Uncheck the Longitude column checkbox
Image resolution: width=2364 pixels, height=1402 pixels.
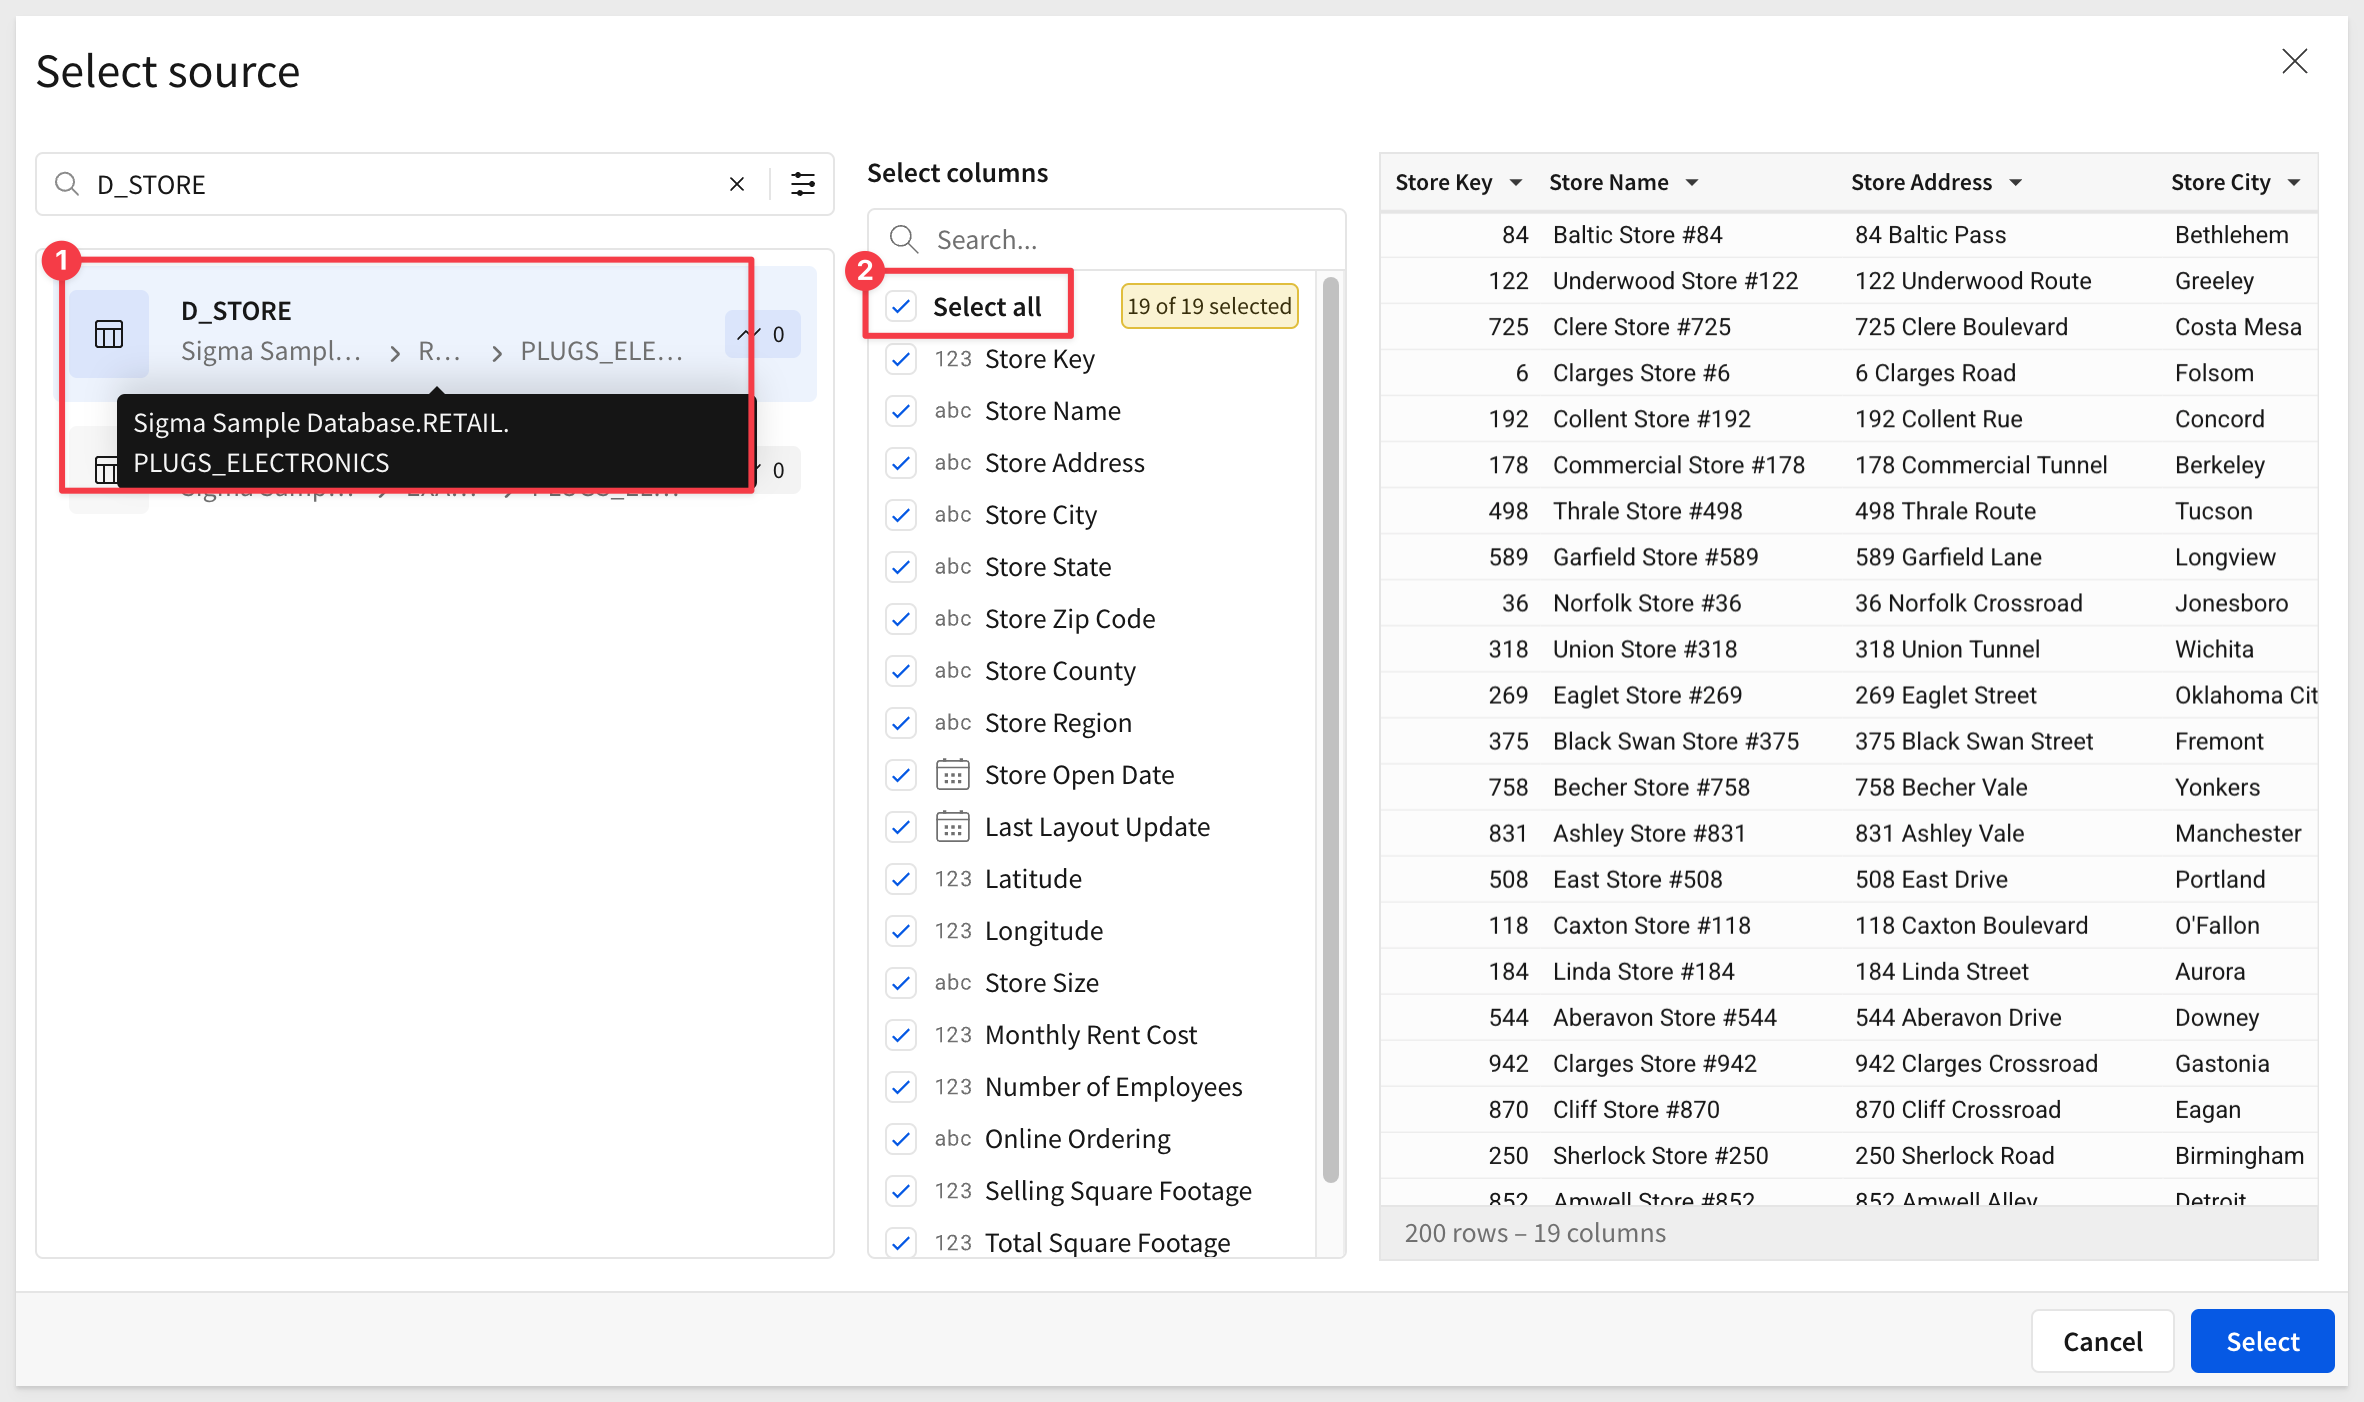(x=901, y=931)
